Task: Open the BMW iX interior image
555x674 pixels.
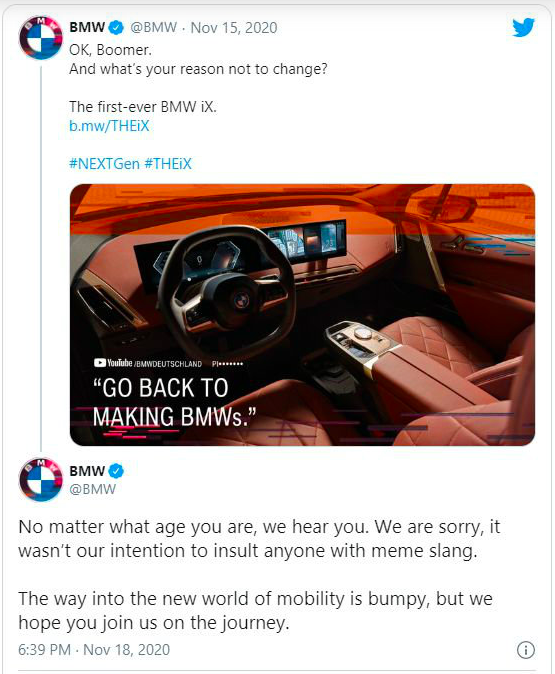Action: pyautogui.click(x=302, y=315)
